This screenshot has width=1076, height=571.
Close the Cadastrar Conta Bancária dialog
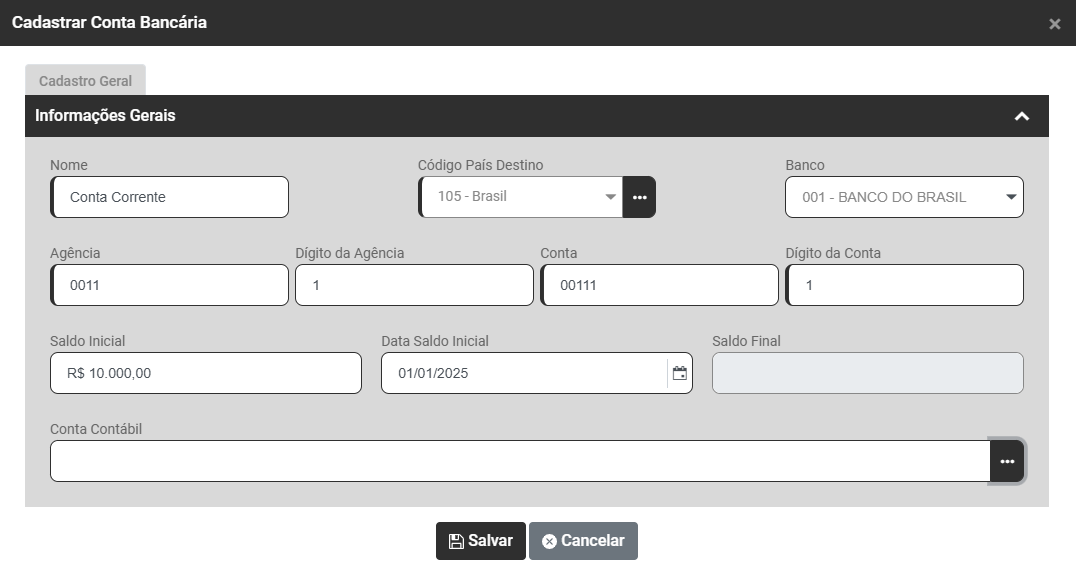(x=1054, y=24)
